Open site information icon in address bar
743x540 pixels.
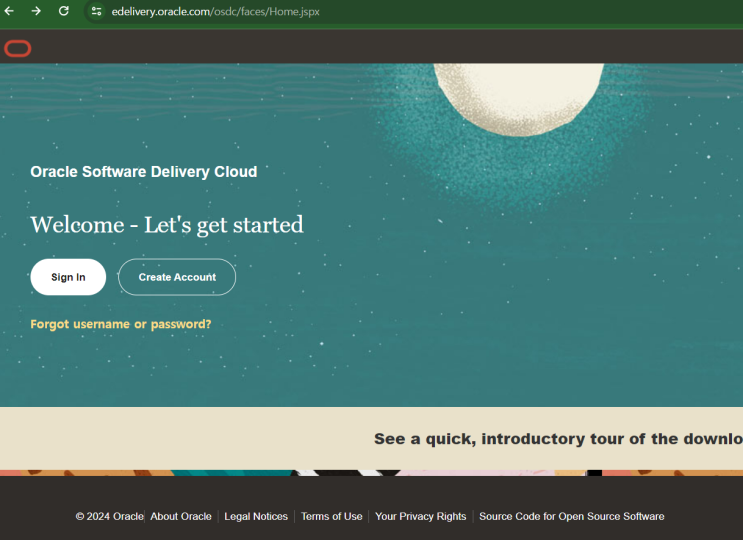click(x=96, y=11)
